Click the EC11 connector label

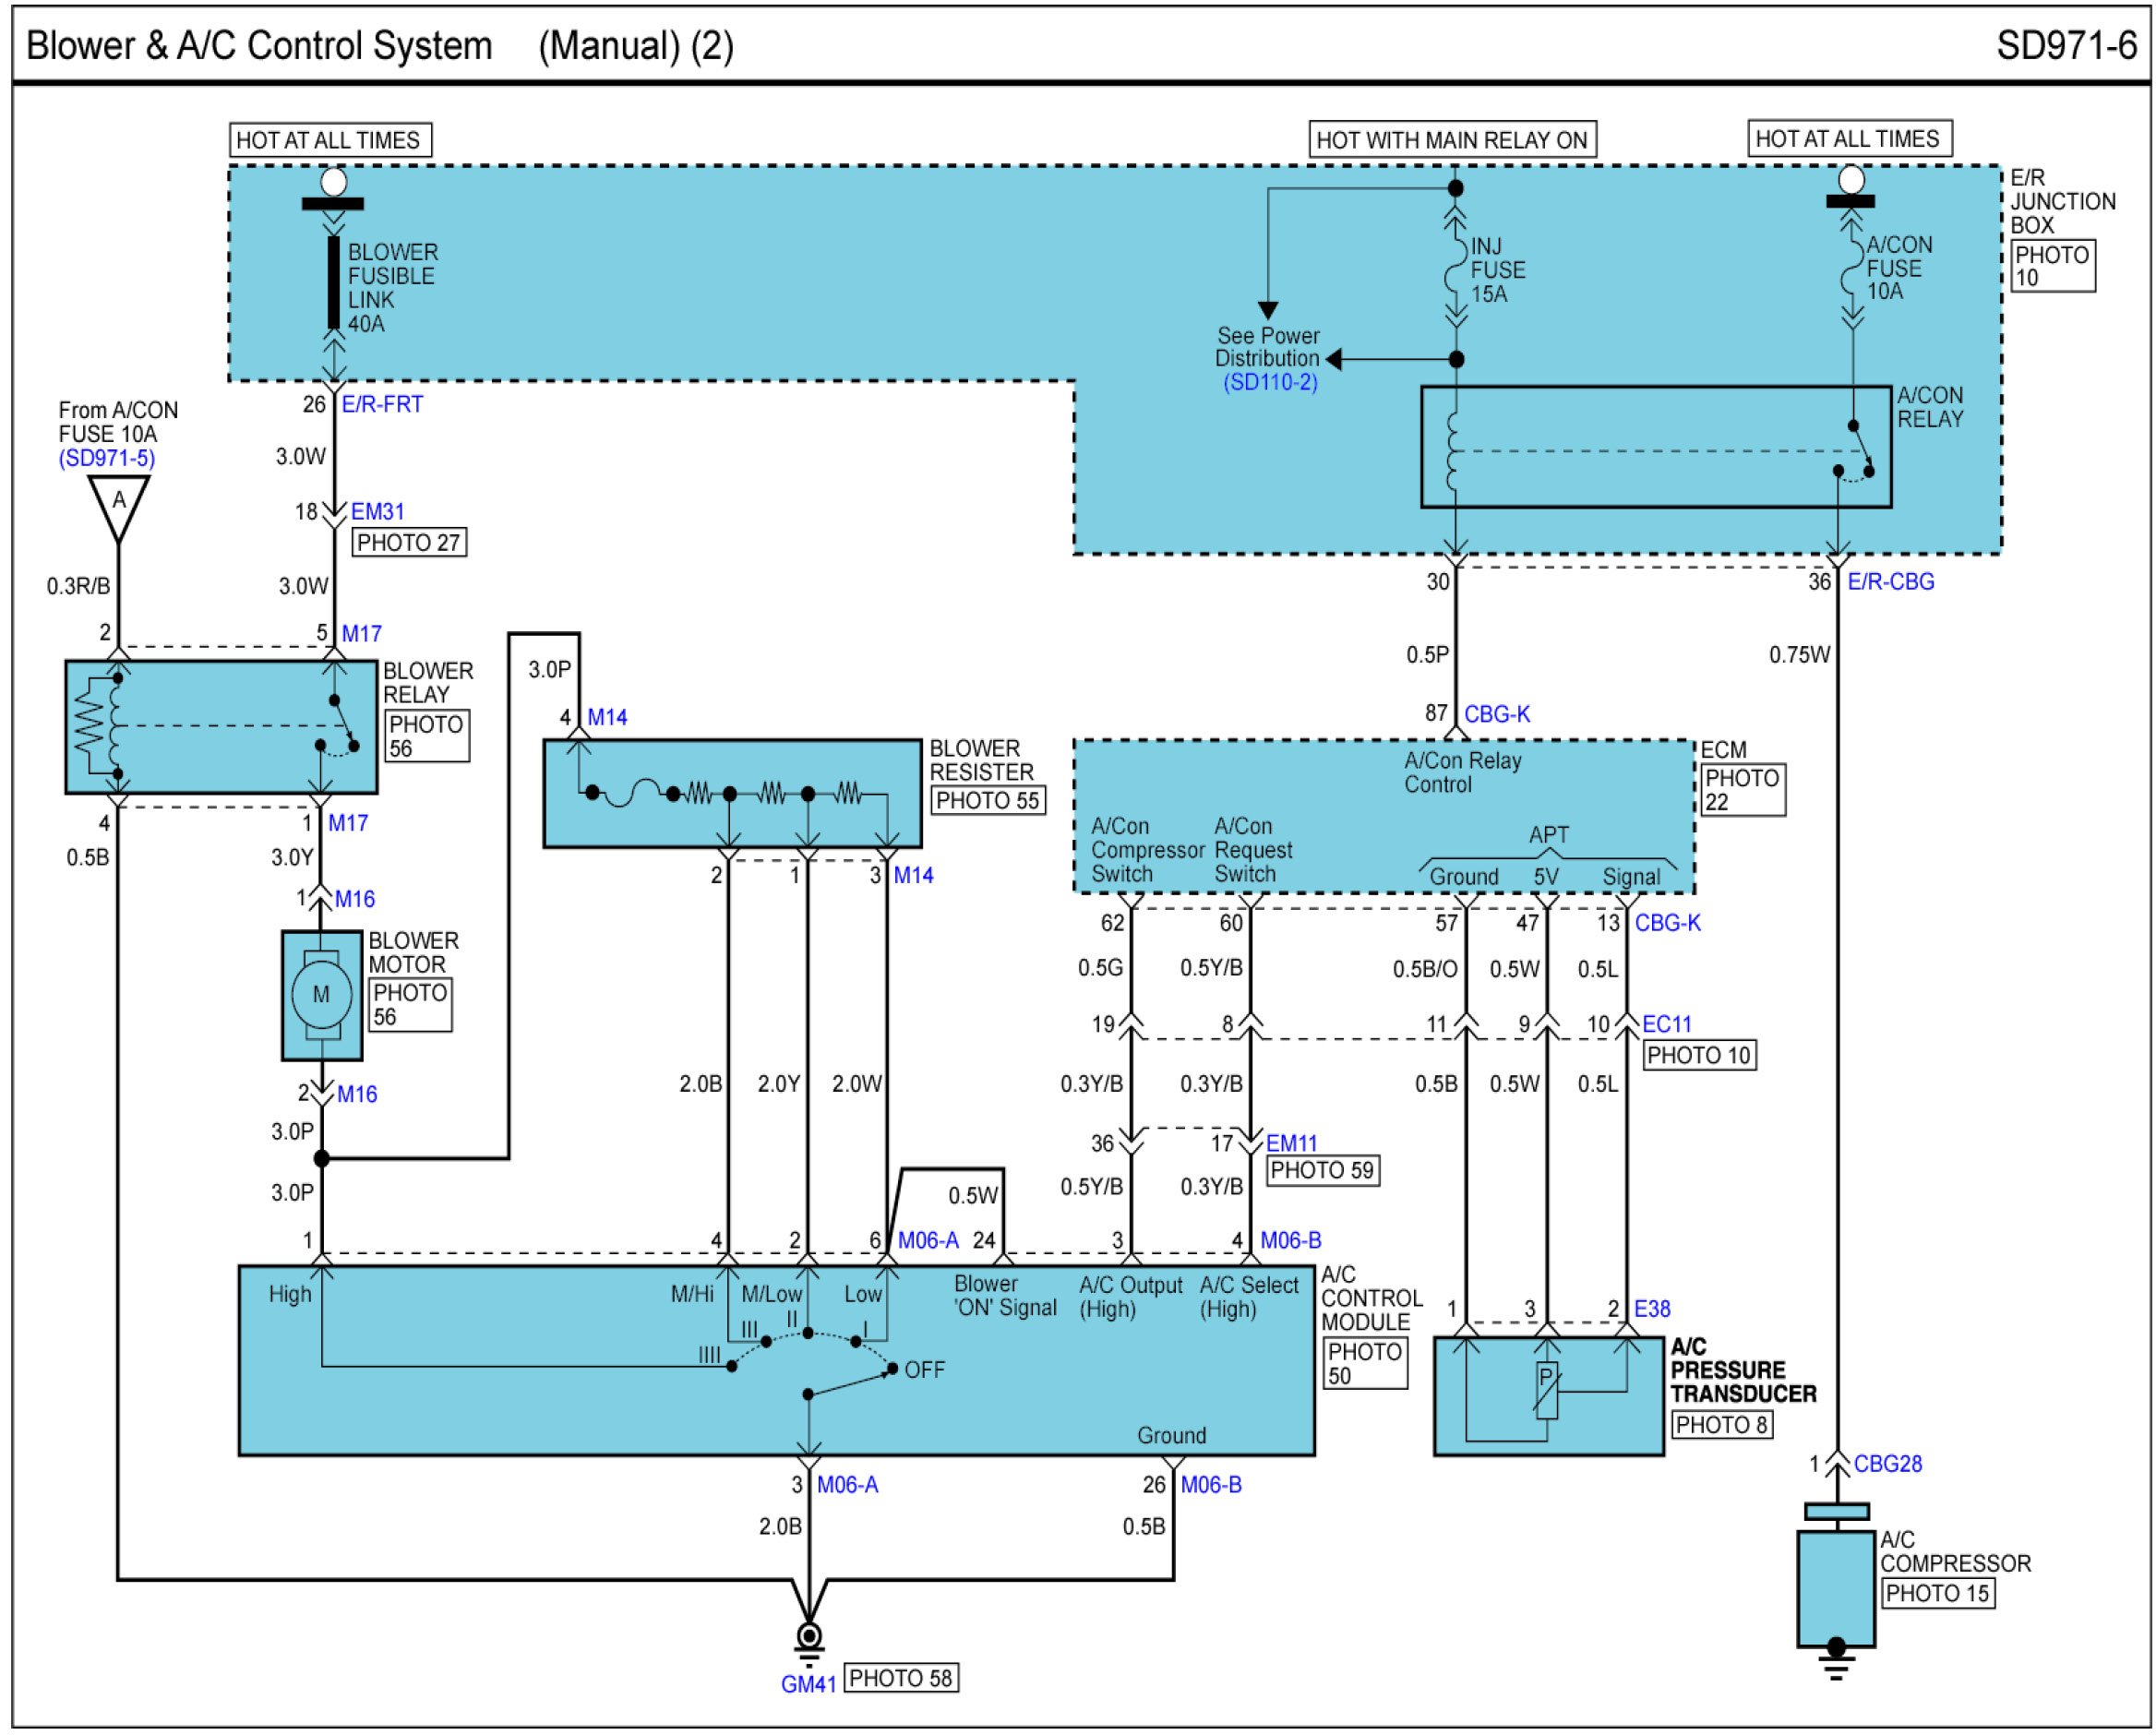click(1667, 1024)
